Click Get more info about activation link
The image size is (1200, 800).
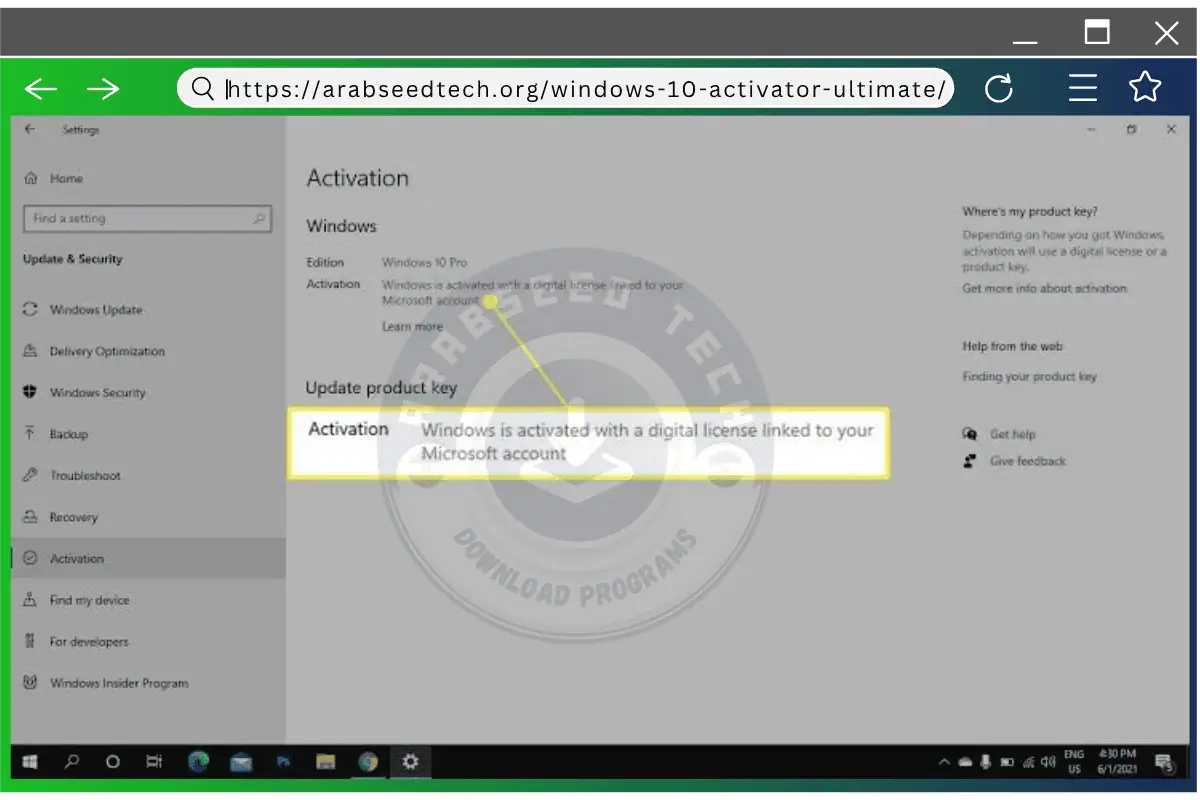pos(1044,288)
